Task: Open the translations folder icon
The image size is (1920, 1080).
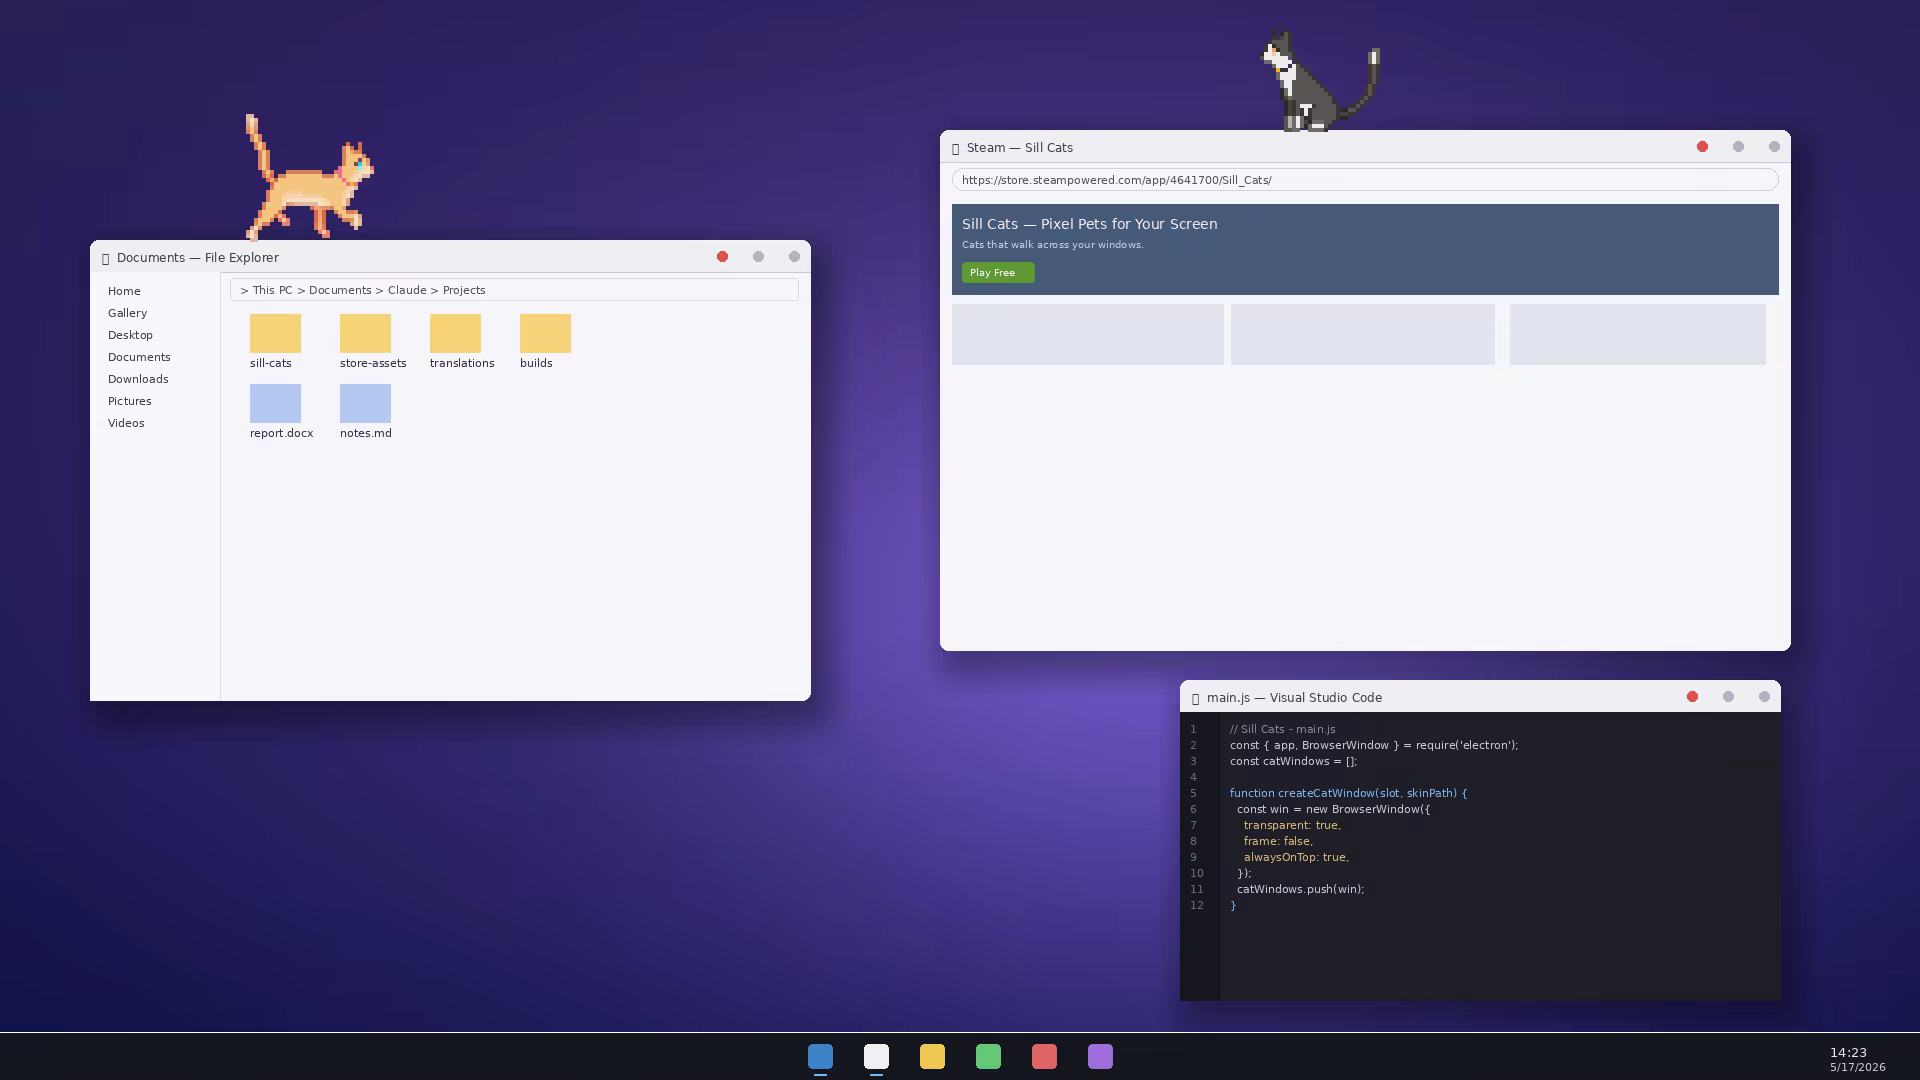Action: point(455,333)
